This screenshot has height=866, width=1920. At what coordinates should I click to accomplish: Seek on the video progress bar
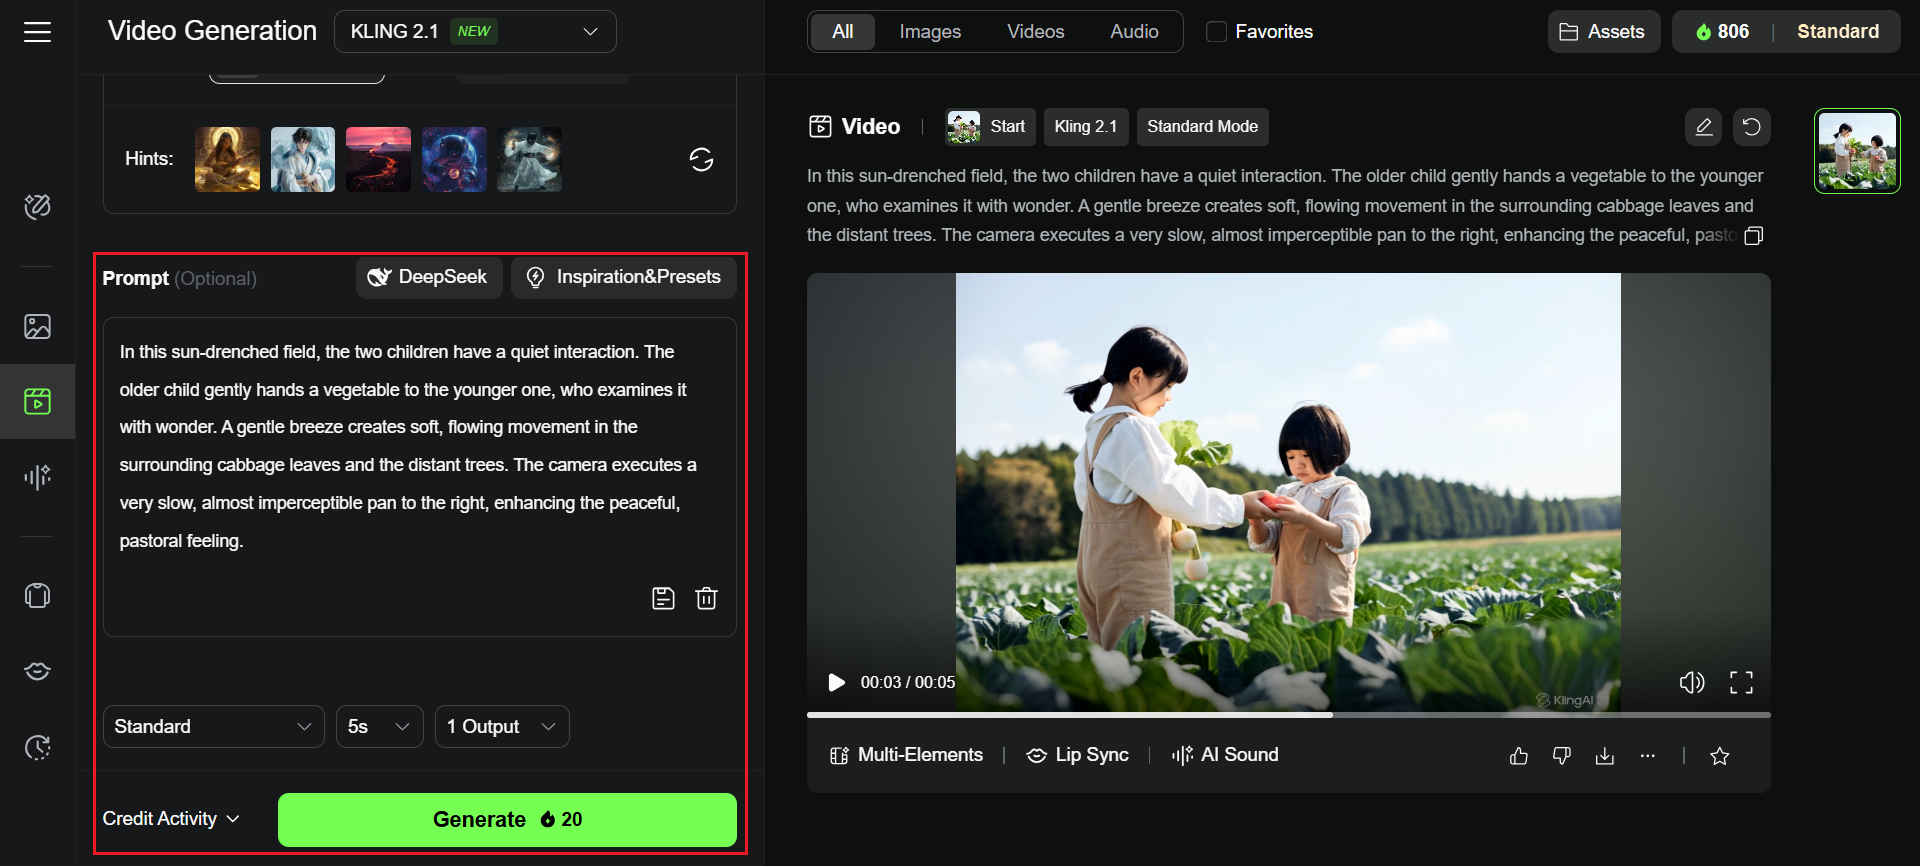point(1288,715)
